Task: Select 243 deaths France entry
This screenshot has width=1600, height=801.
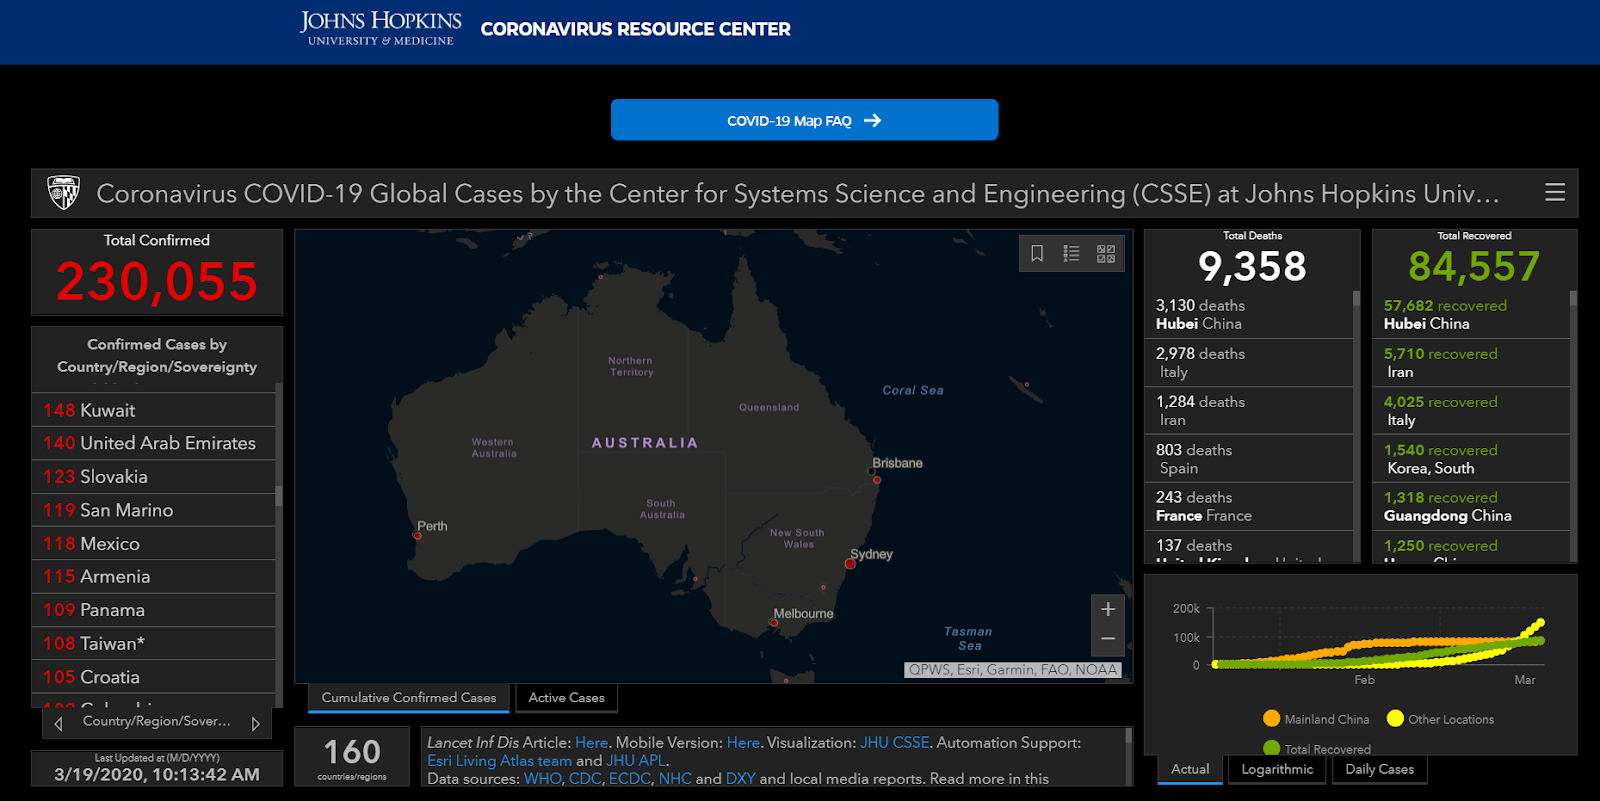Action: tap(1248, 506)
